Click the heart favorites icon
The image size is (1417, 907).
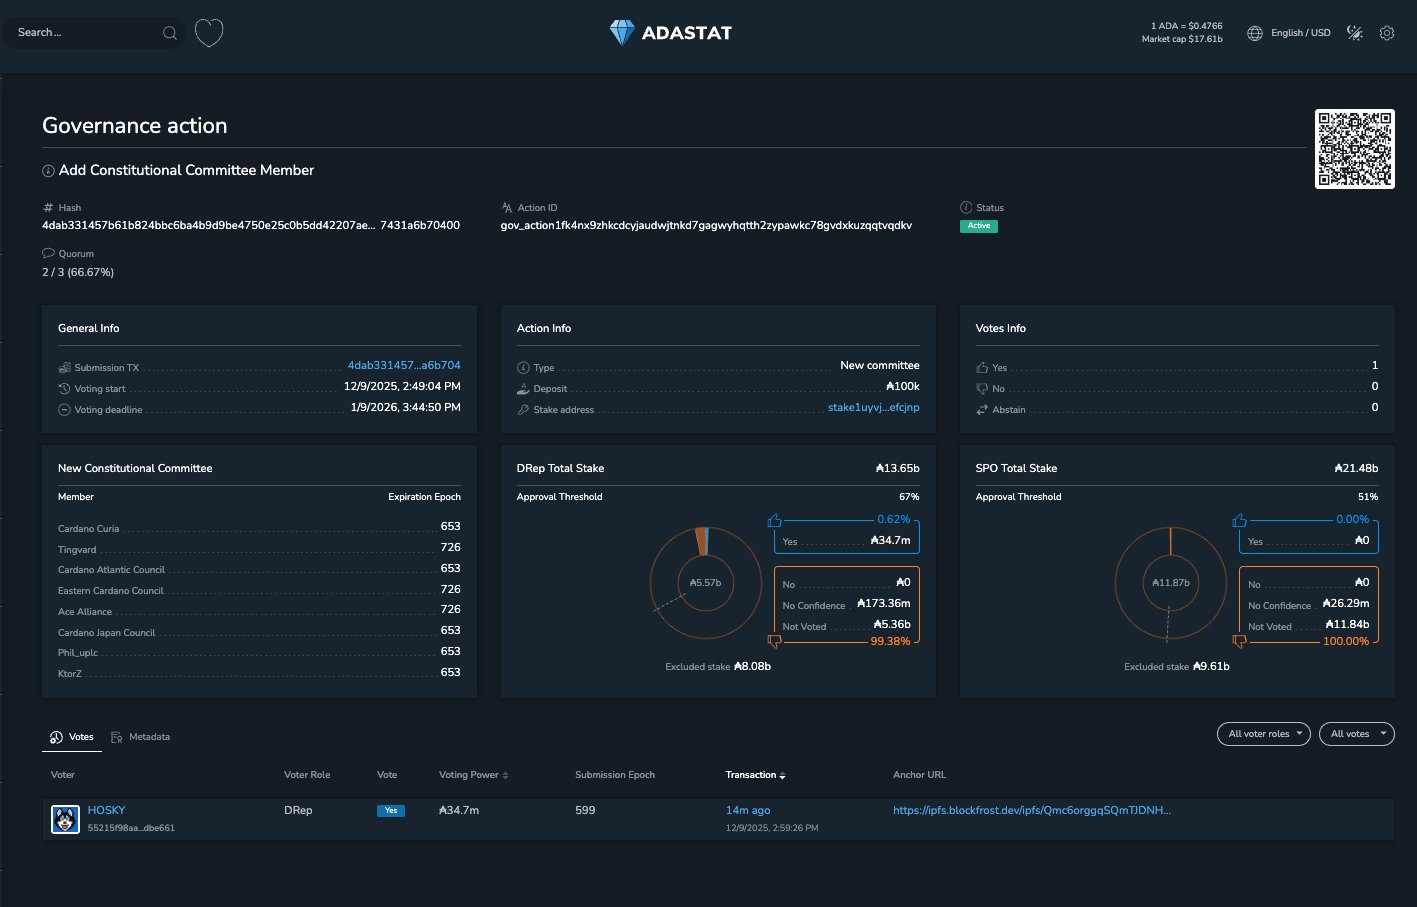pyautogui.click(x=209, y=33)
